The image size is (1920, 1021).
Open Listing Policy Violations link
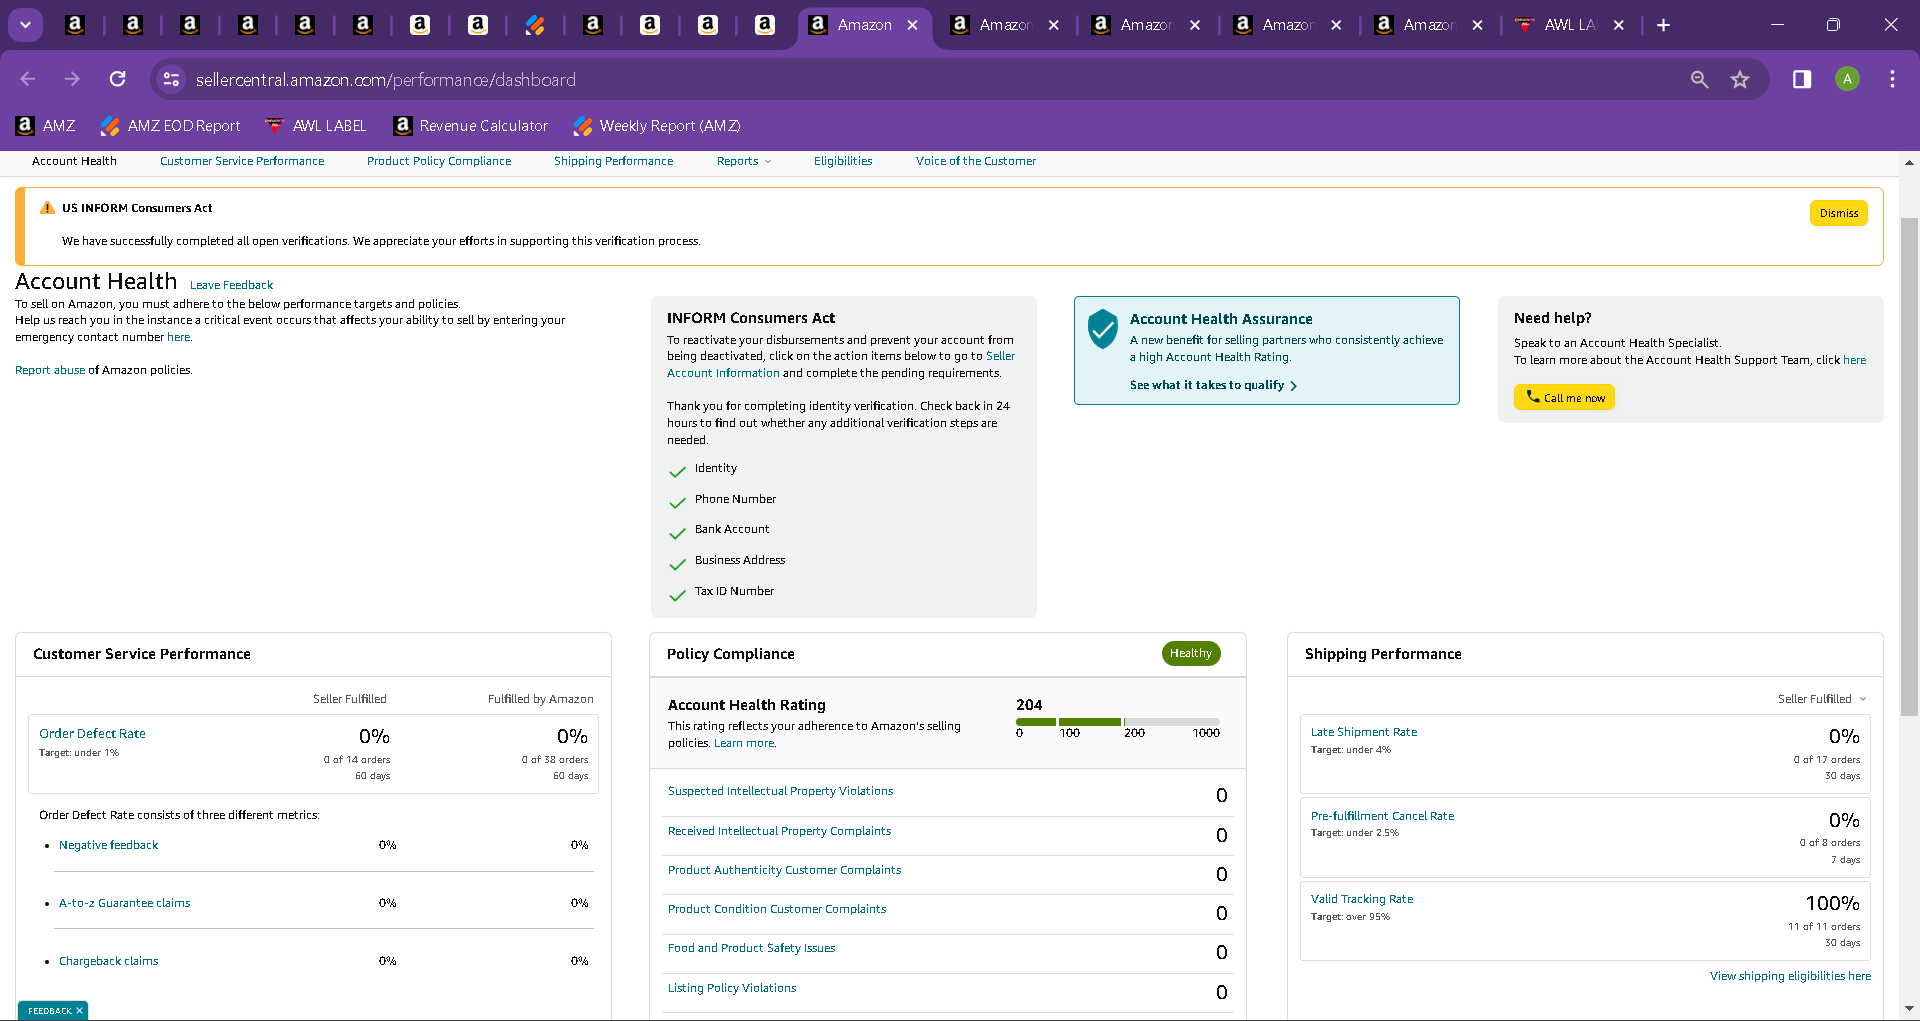point(732,988)
